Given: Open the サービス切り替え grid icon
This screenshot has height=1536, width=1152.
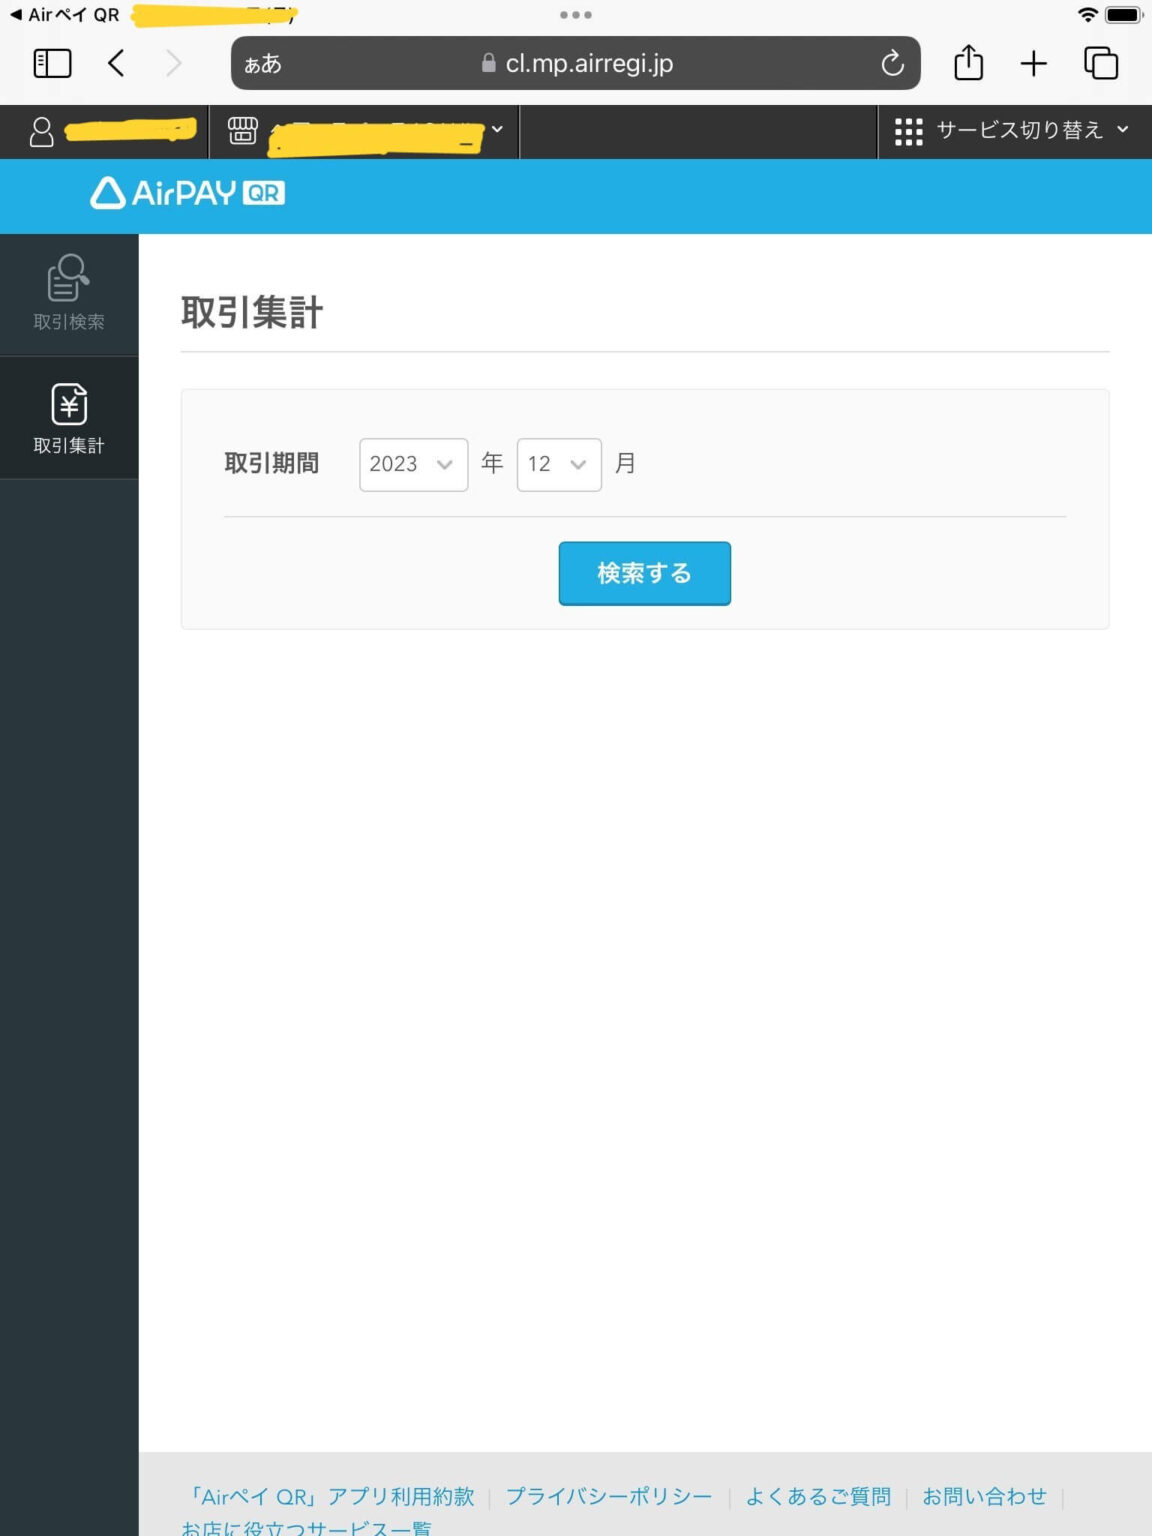Looking at the screenshot, I should pyautogui.click(x=906, y=130).
